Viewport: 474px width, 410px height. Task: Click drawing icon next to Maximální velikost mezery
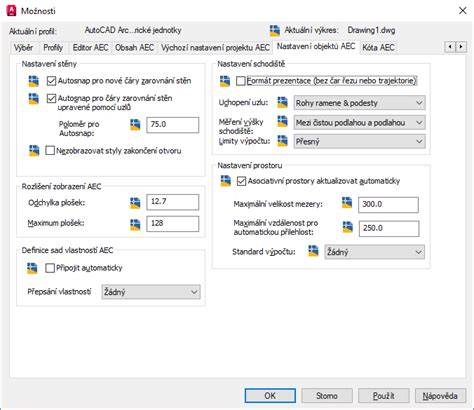point(347,202)
